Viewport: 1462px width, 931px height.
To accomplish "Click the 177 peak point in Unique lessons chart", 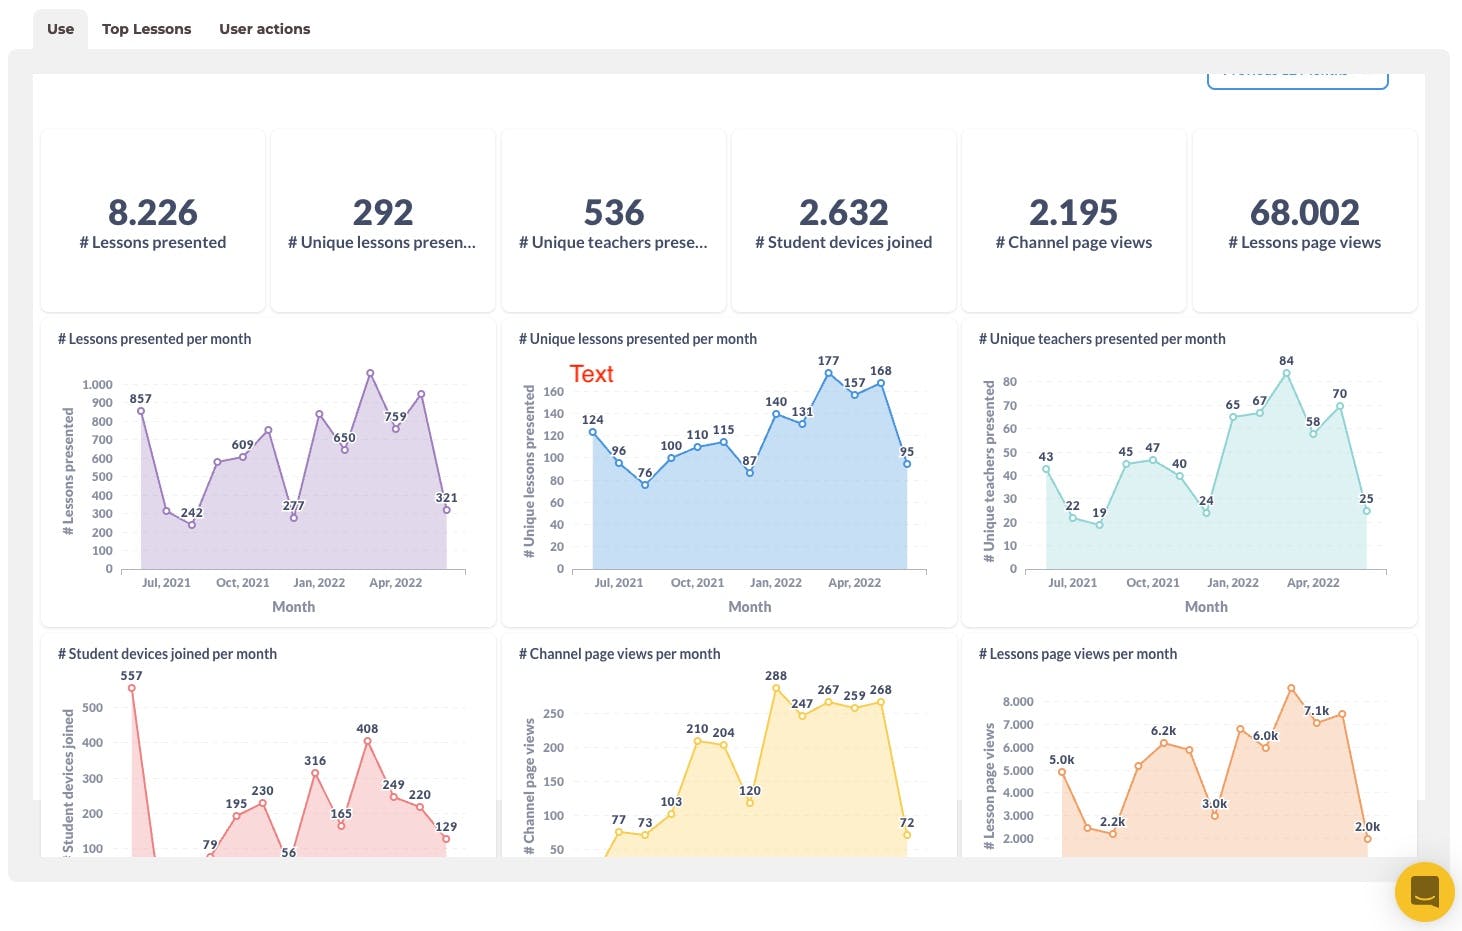I will click(828, 373).
